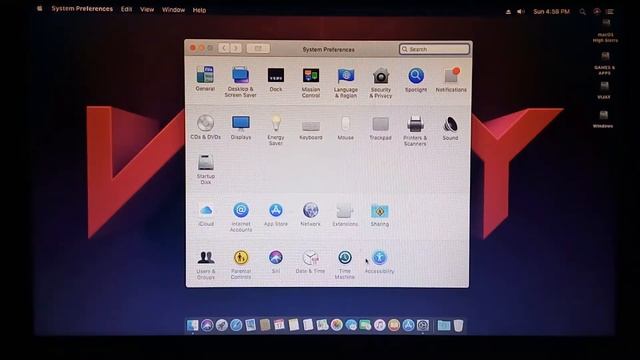
Task: Open the Startup Disk pane
Action: pyautogui.click(x=206, y=169)
